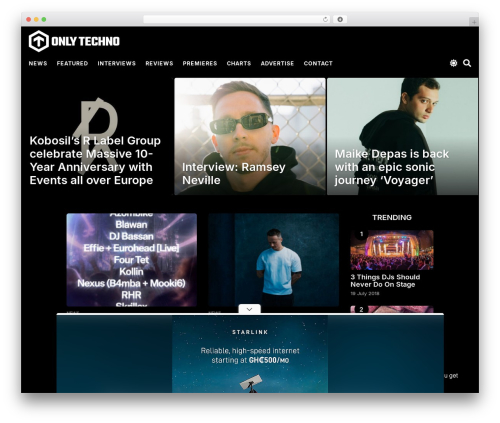
Task: Go to Reviews section
Action: click(159, 63)
